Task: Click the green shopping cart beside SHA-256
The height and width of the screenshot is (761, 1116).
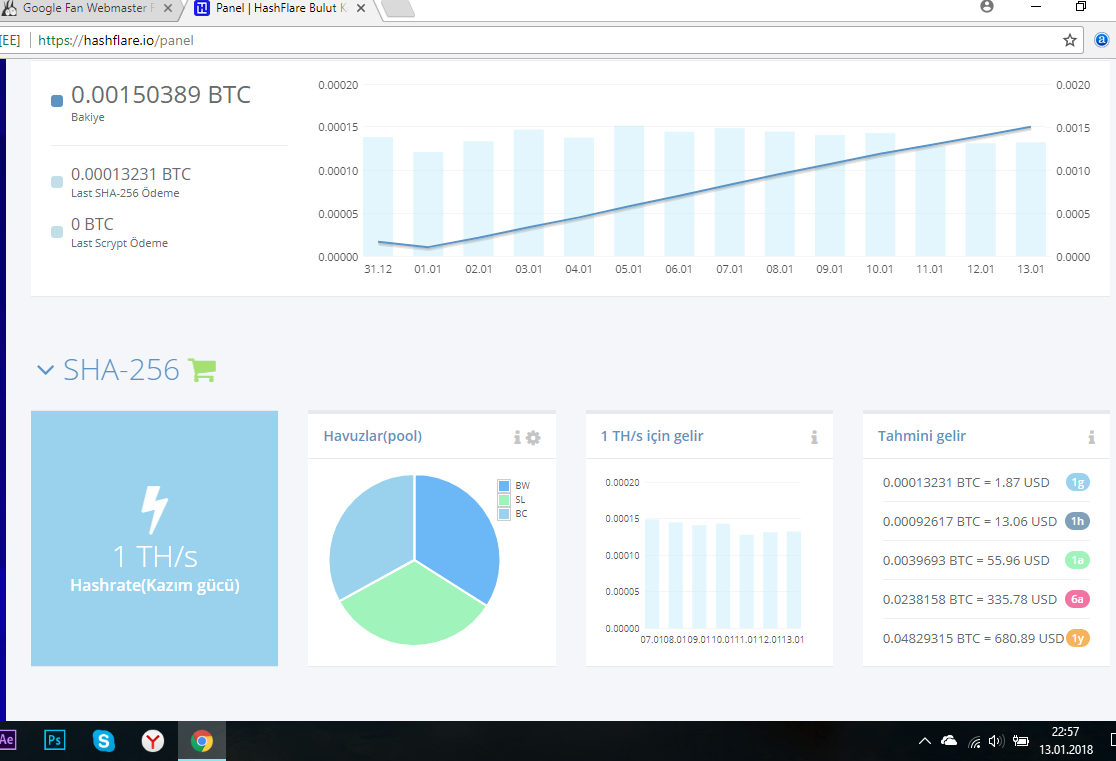Action: (202, 370)
